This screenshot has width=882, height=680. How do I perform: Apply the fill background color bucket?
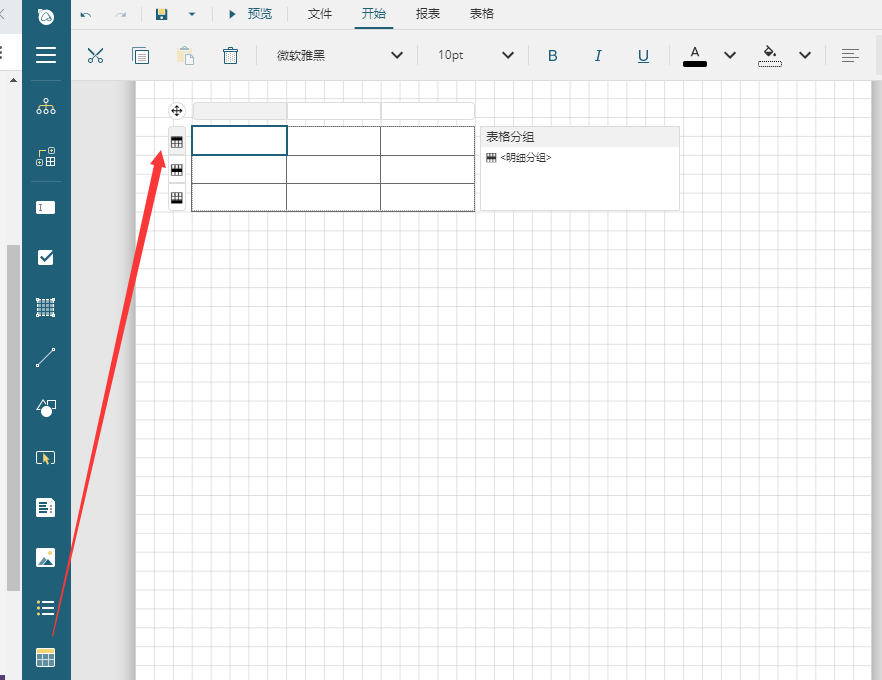click(770, 56)
